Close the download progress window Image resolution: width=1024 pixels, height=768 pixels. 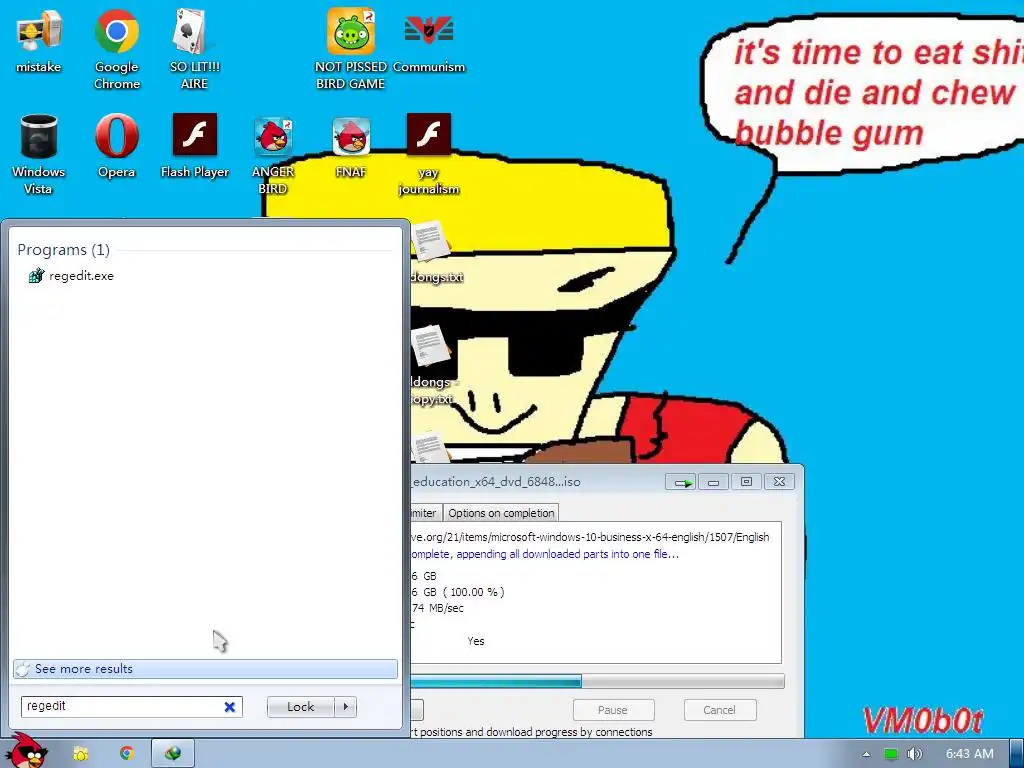(779, 482)
